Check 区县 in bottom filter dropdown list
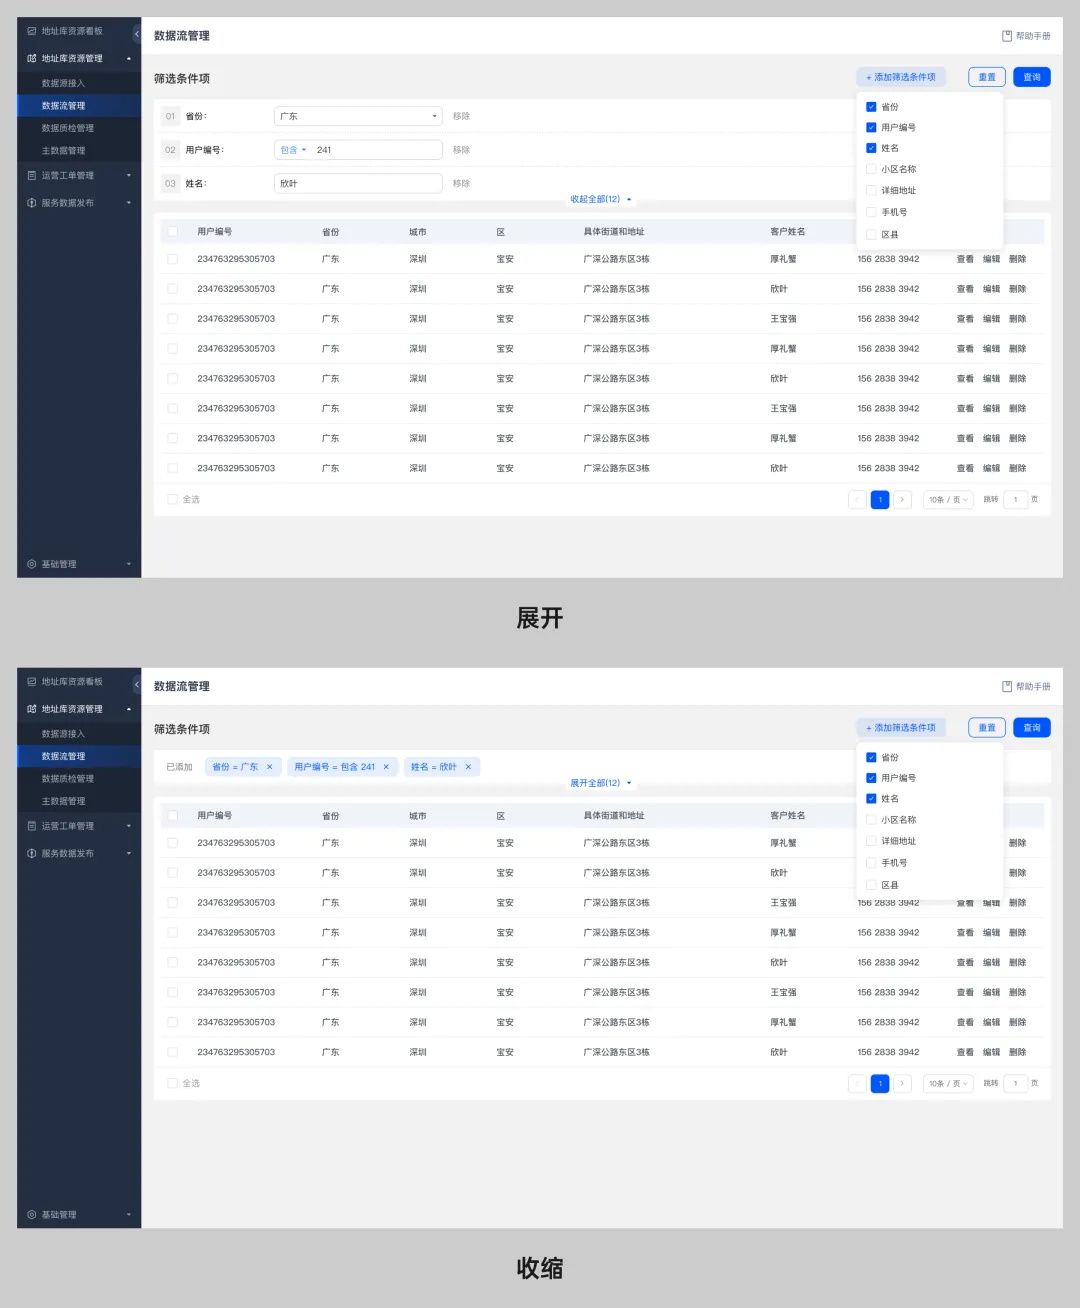Viewport: 1080px width, 1308px height. tap(871, 884)
